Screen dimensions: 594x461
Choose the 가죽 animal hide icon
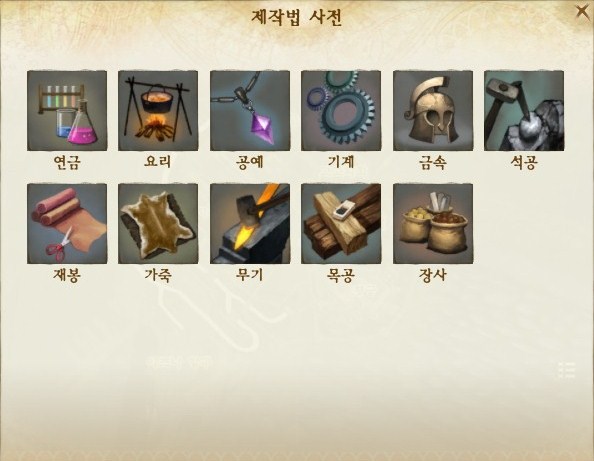pyautogui.click(x=158, y=224)
